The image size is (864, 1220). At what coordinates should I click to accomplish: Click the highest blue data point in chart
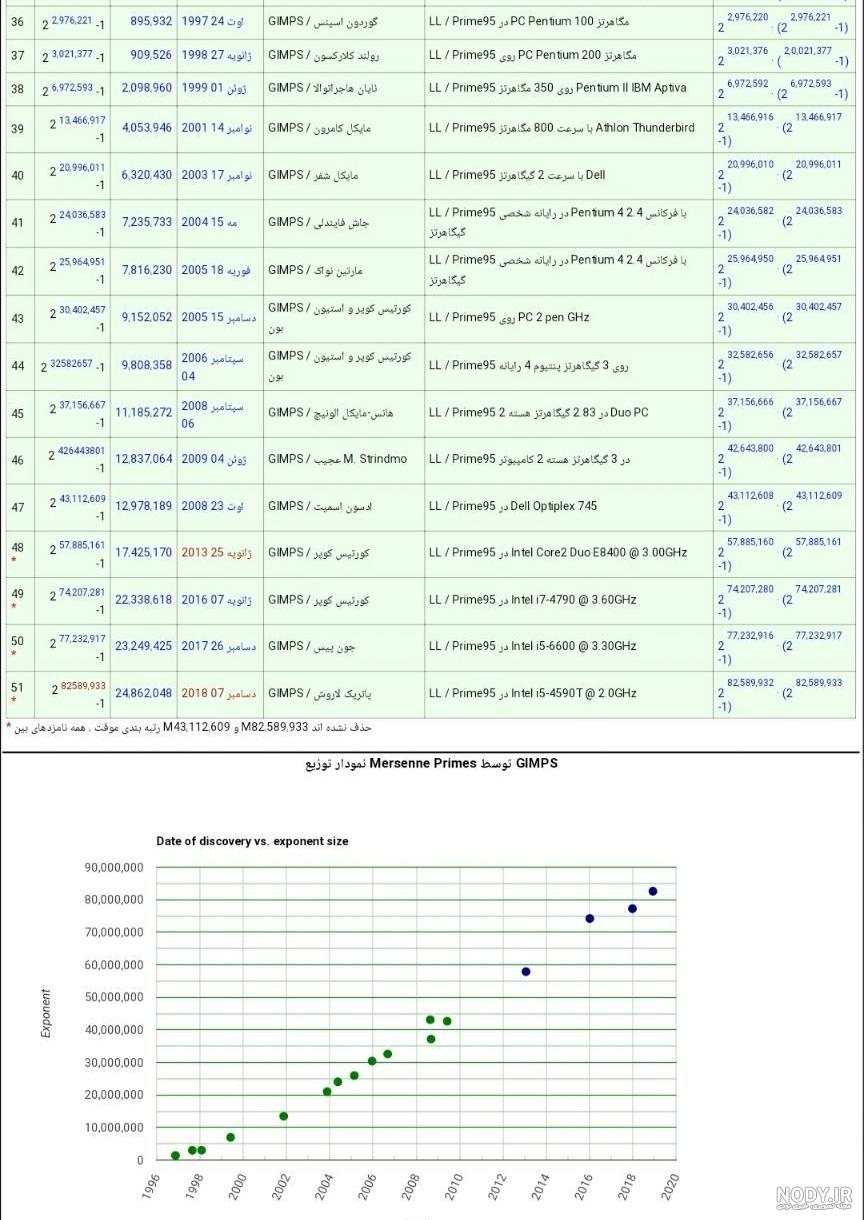pos(653,891)
